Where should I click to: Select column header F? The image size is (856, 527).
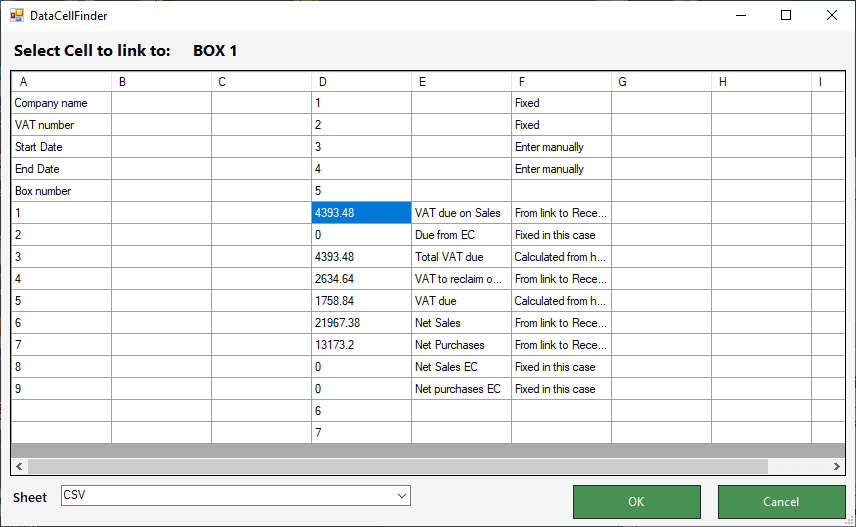click(x=561, y=82)
